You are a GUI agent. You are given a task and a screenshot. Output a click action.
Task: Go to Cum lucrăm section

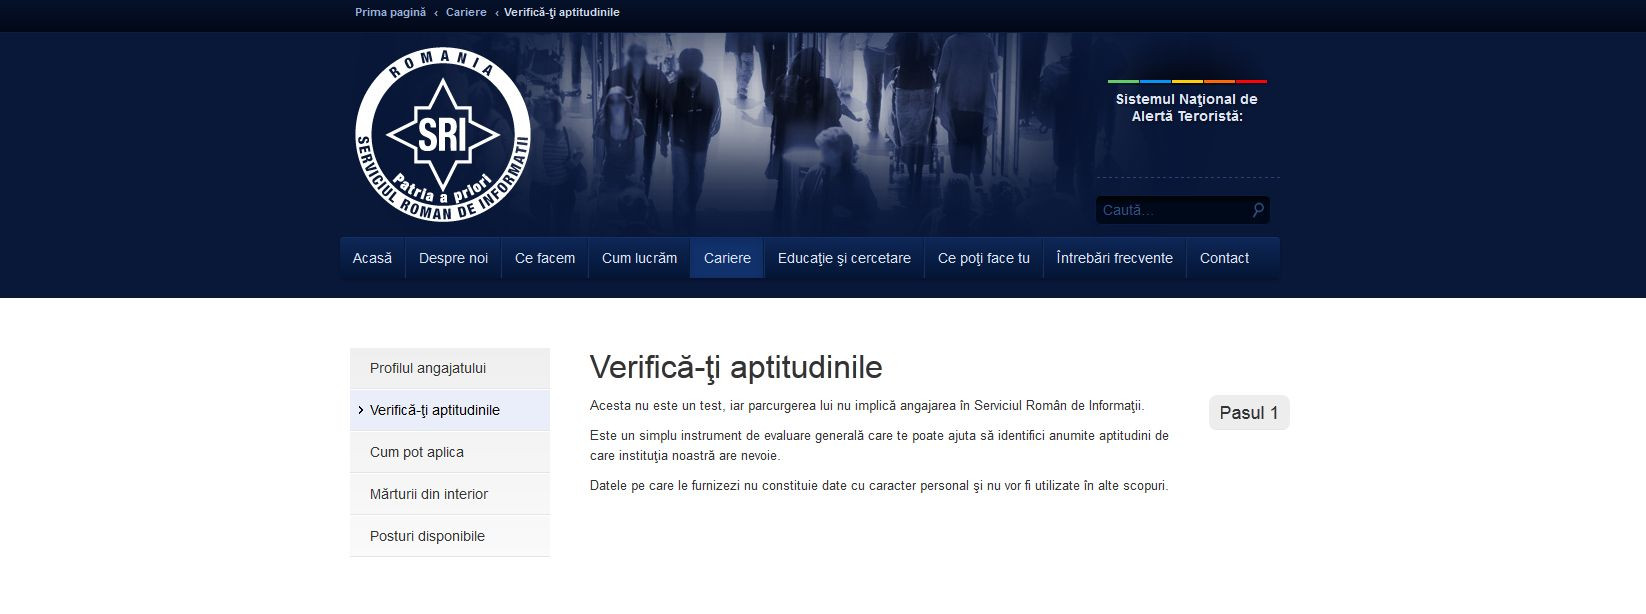click(639, 258)
